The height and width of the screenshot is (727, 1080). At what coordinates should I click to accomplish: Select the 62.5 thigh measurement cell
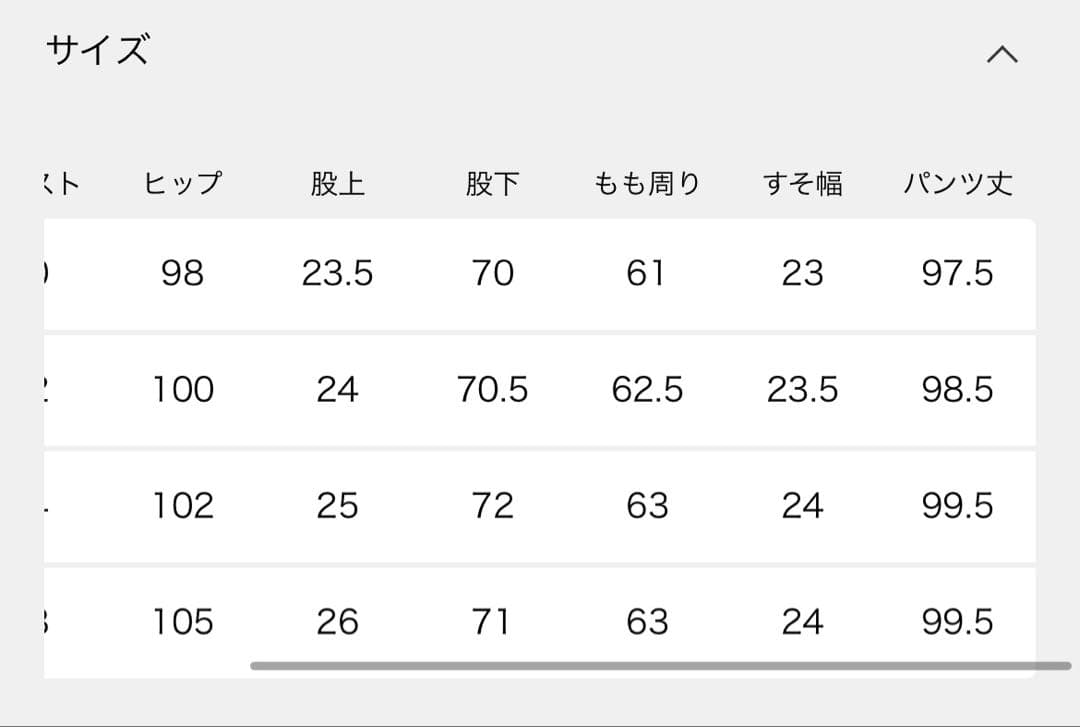[647, 390]
